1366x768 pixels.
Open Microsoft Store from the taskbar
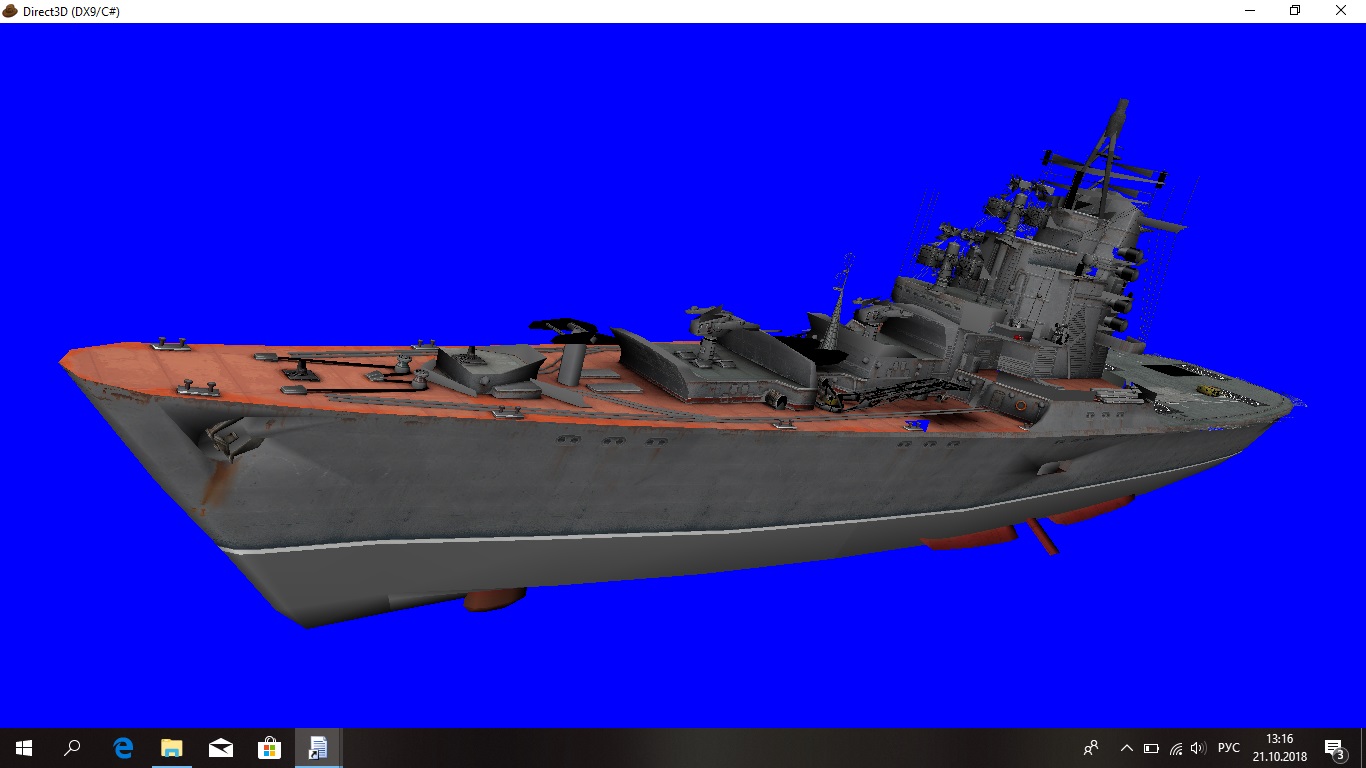pyautogui.click(x=270, y=748)
